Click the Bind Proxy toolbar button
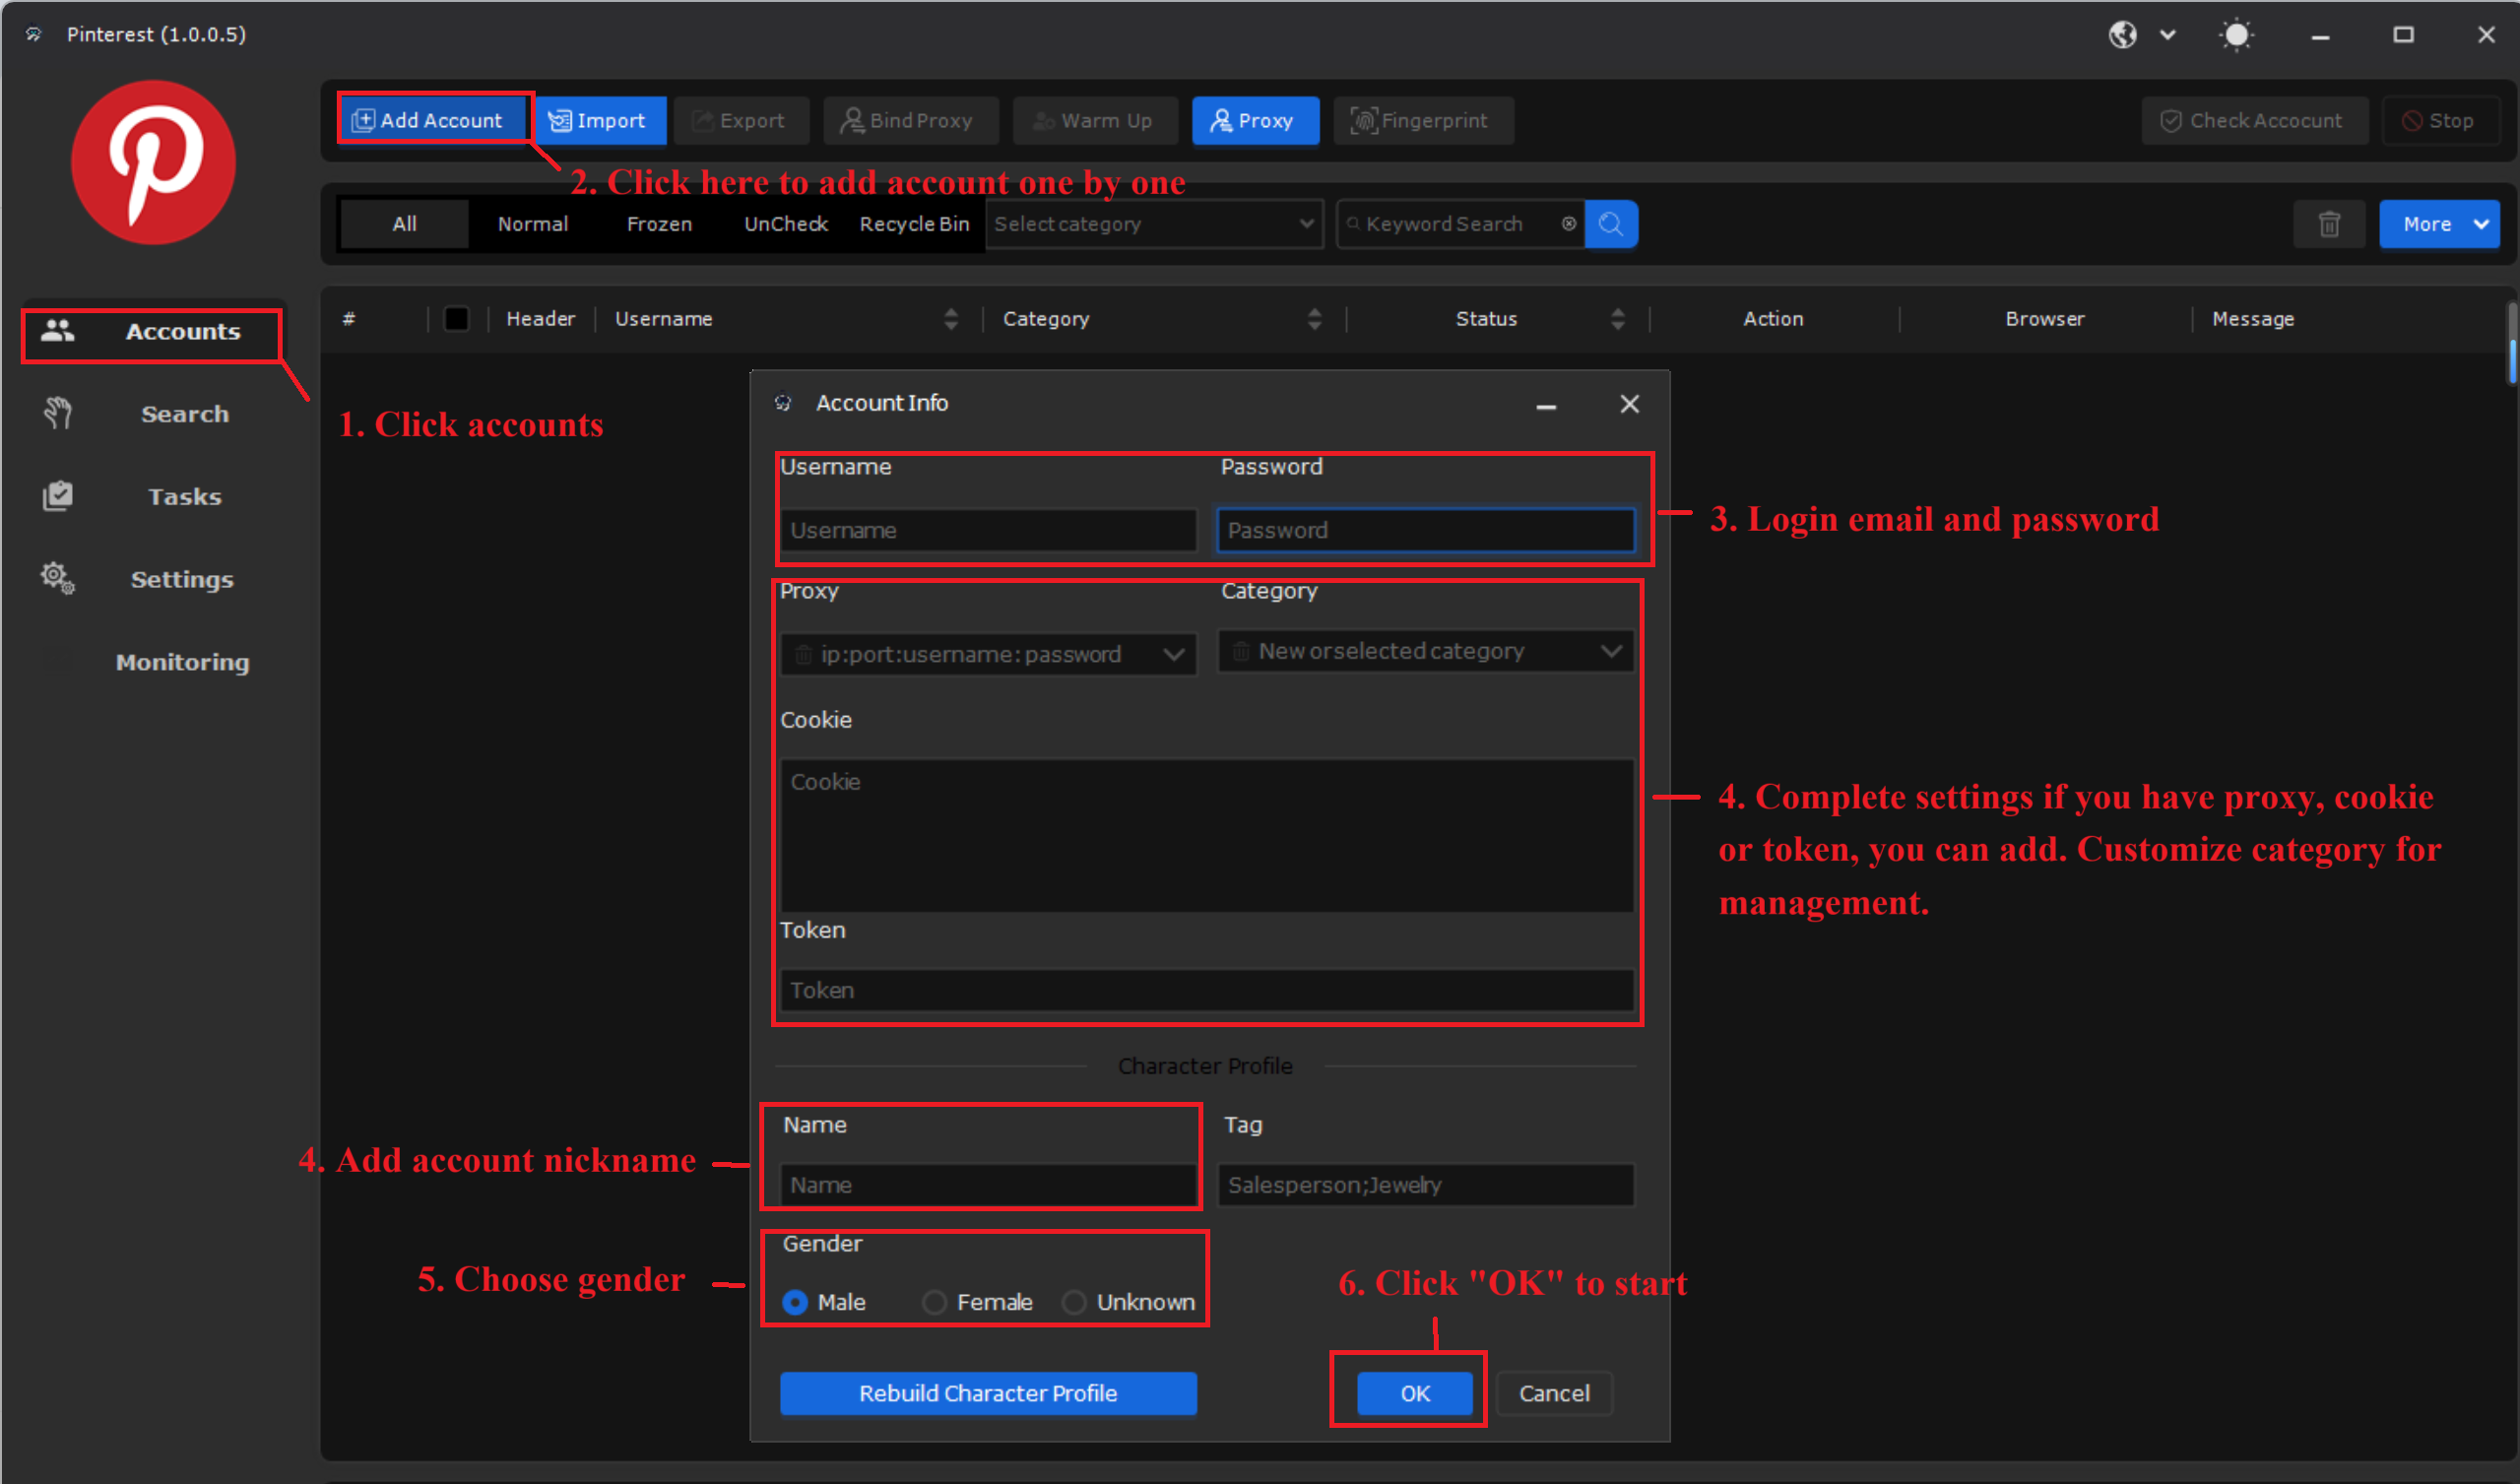This screenshot has width=2520, height=1484. pyautogui.click(x=910, y=120)
